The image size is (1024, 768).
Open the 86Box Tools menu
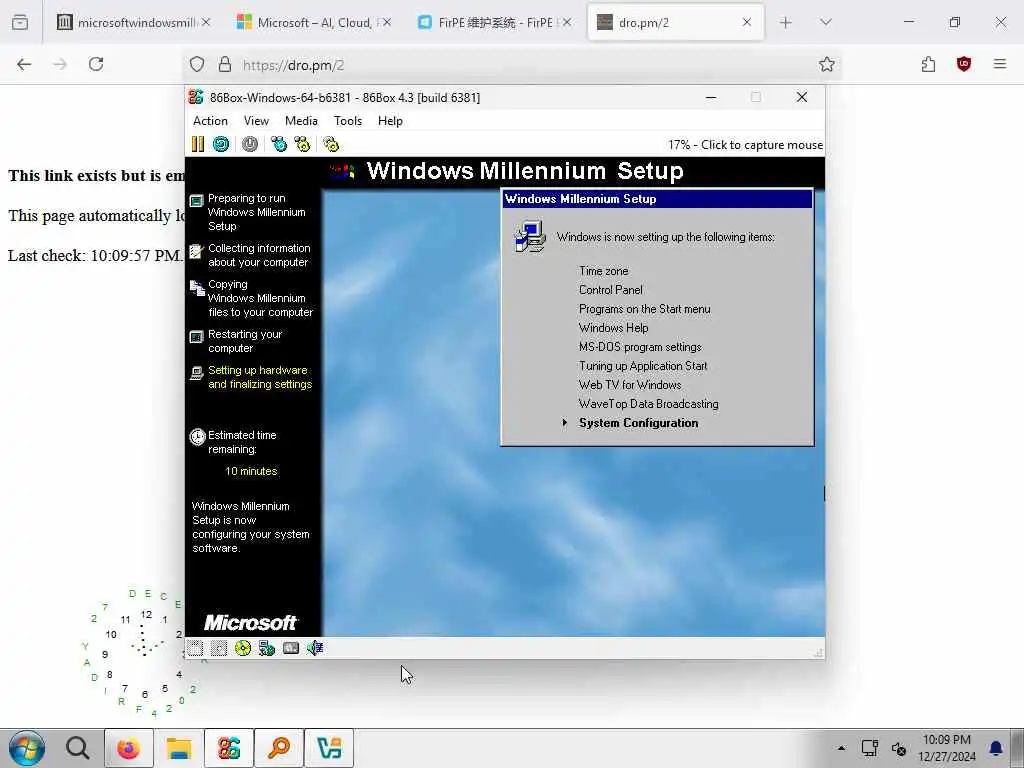(347, 121)
